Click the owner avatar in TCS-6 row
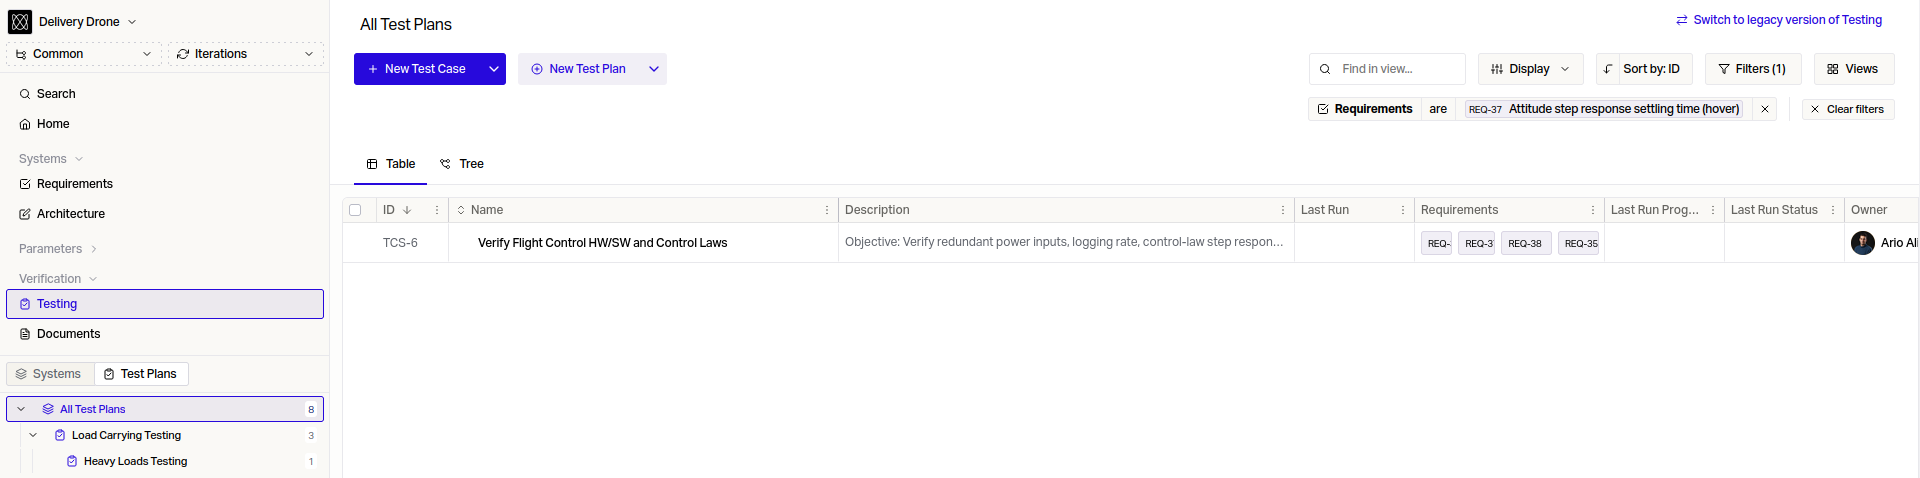This screenshot has width=1920, height=478. (1863, 243)
